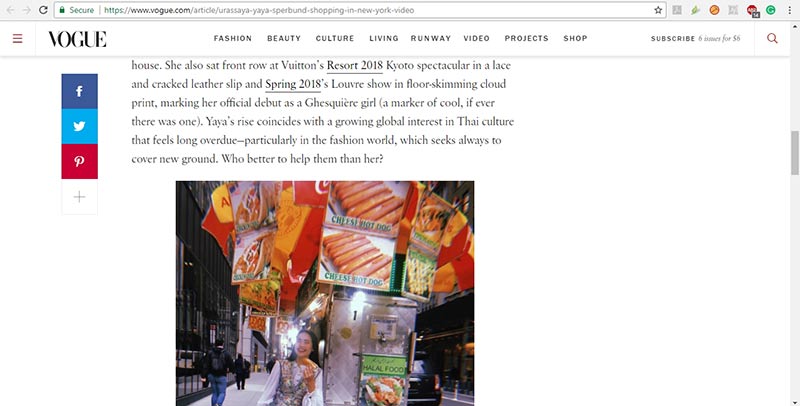Share the article on Twitter

(80, 126)
